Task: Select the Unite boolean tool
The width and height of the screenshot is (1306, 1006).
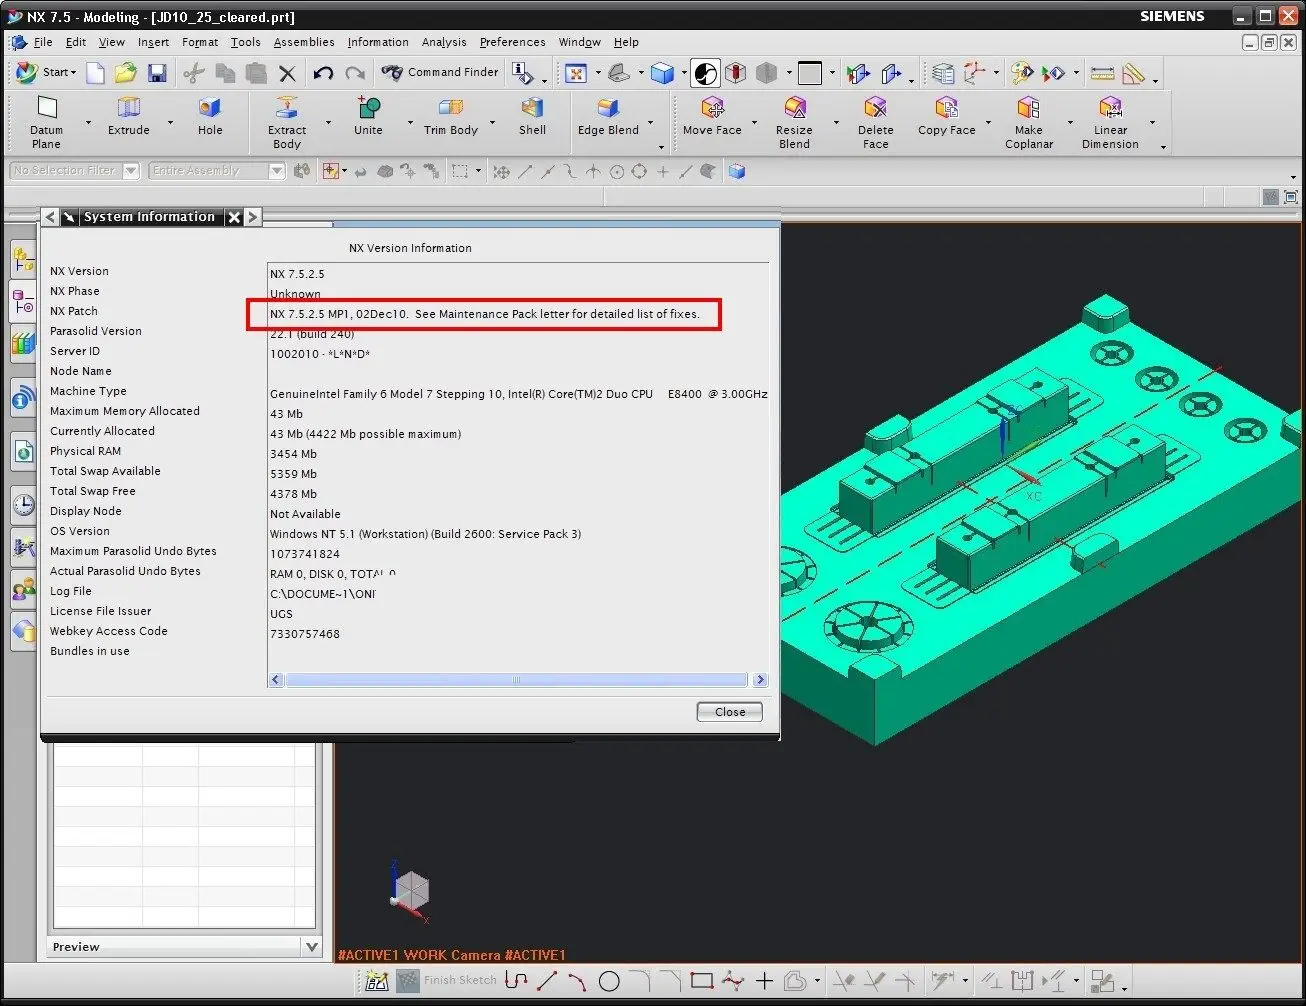Action: [368, 117]
